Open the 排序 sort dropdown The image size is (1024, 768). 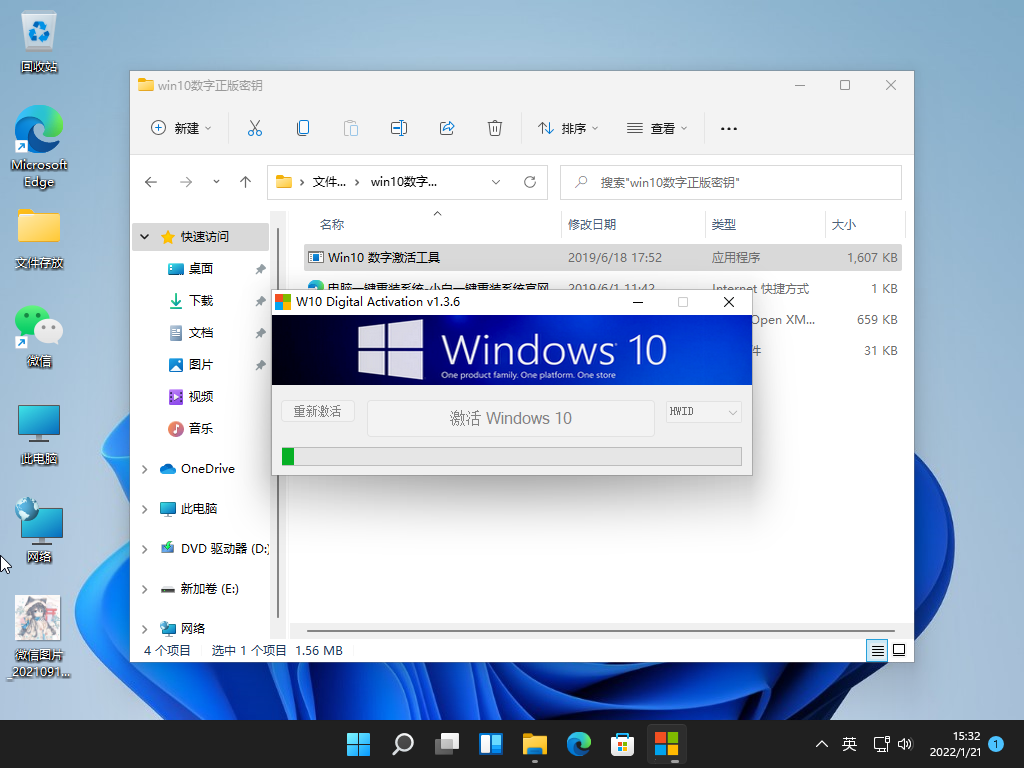tap(568, 128)
